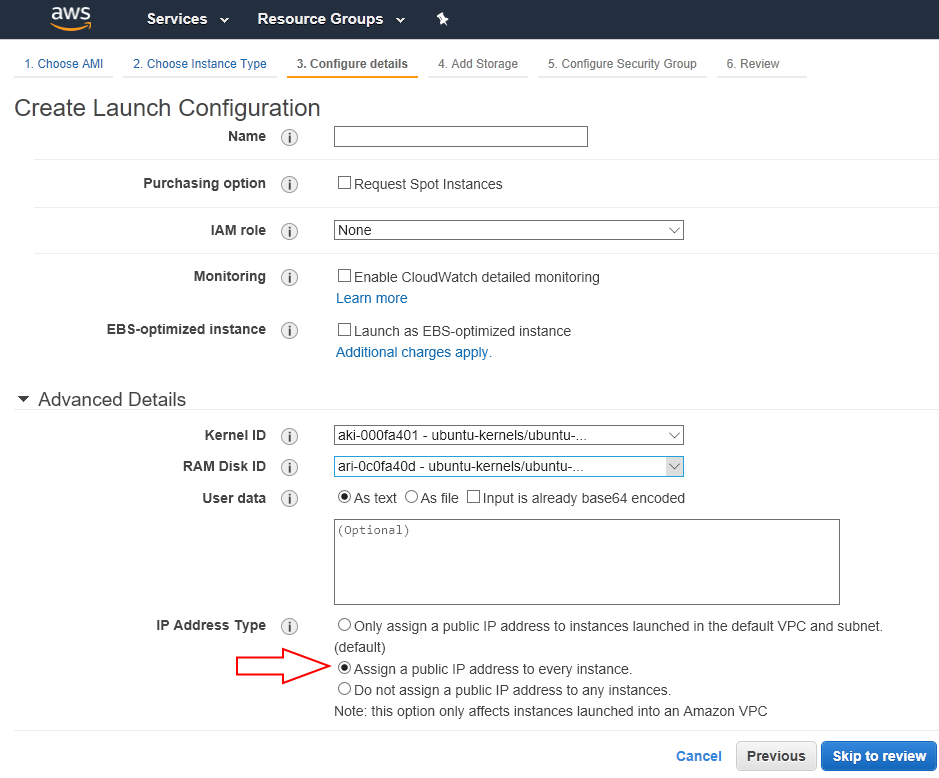Check Enable CloudWatch detailed monitoring

click(344, 276)
